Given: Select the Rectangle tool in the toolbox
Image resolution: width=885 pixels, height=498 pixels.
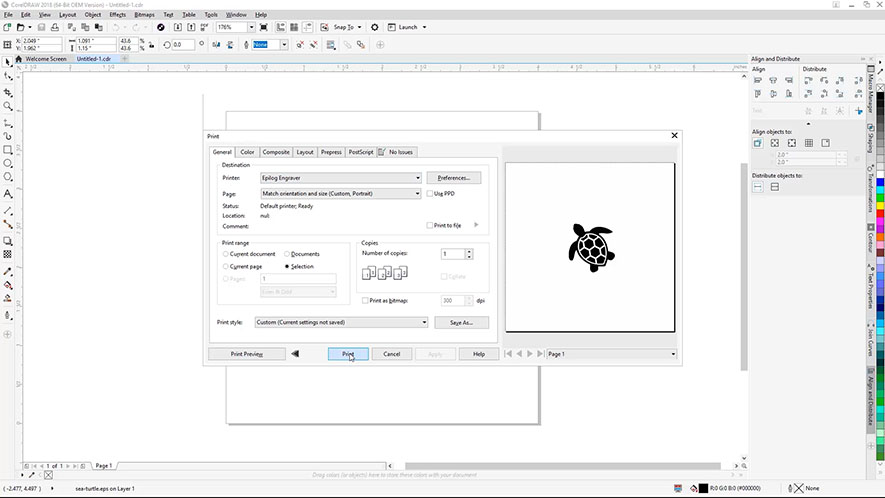Looking at the screenshot, I should [x=8, y=149].
